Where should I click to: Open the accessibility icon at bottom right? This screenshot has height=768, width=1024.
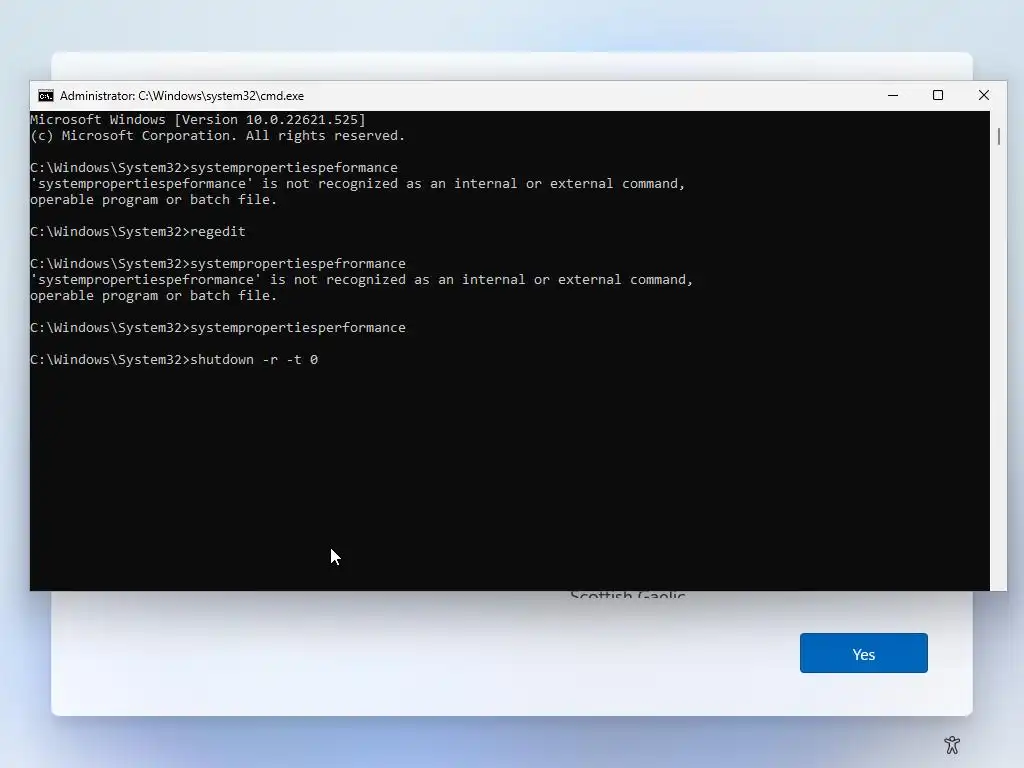952,744
